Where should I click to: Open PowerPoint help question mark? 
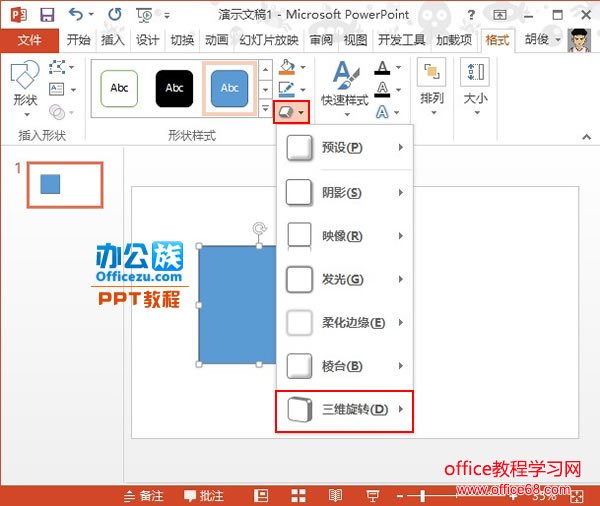tap(471, 15)
